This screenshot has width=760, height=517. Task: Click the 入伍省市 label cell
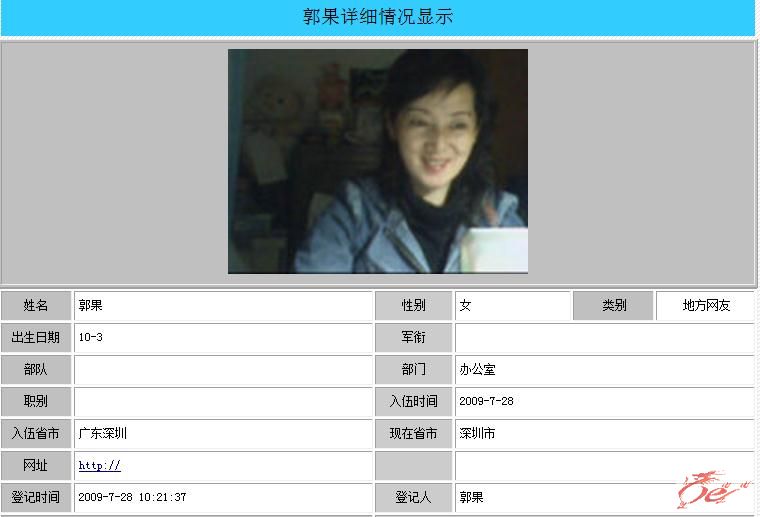[x=36, y=433]
